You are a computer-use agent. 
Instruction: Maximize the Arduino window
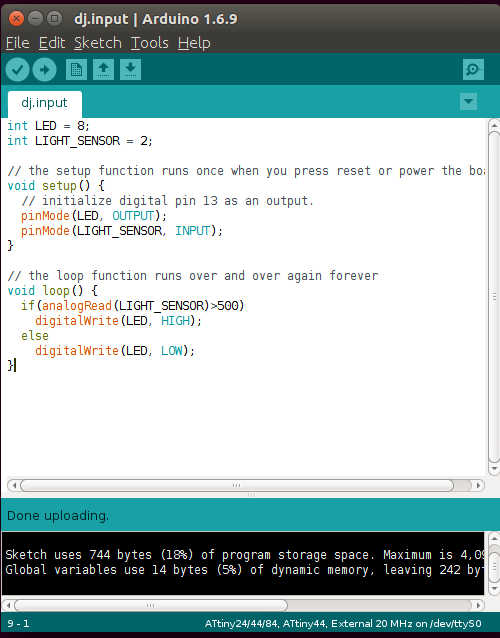[x=54, y=18]
